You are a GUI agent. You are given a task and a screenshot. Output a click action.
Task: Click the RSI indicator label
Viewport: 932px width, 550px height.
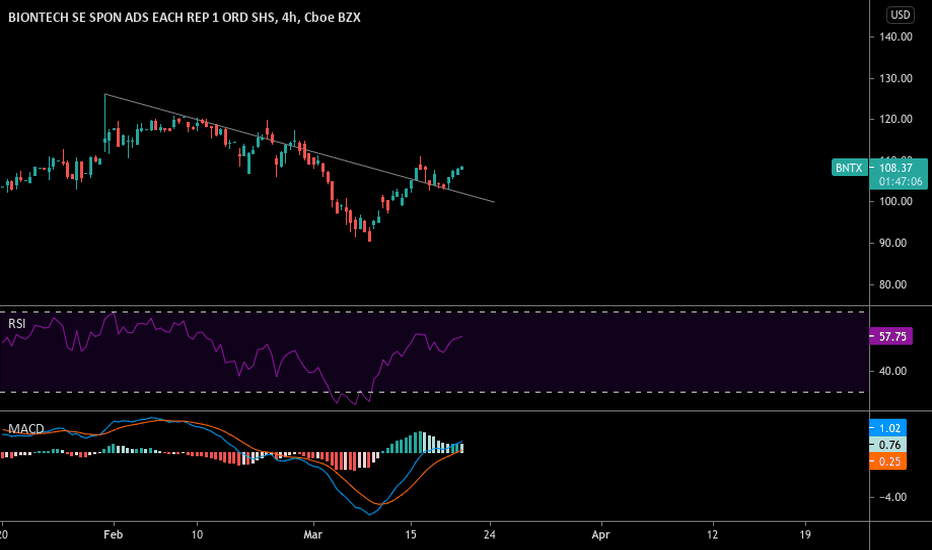pos(17,323)
